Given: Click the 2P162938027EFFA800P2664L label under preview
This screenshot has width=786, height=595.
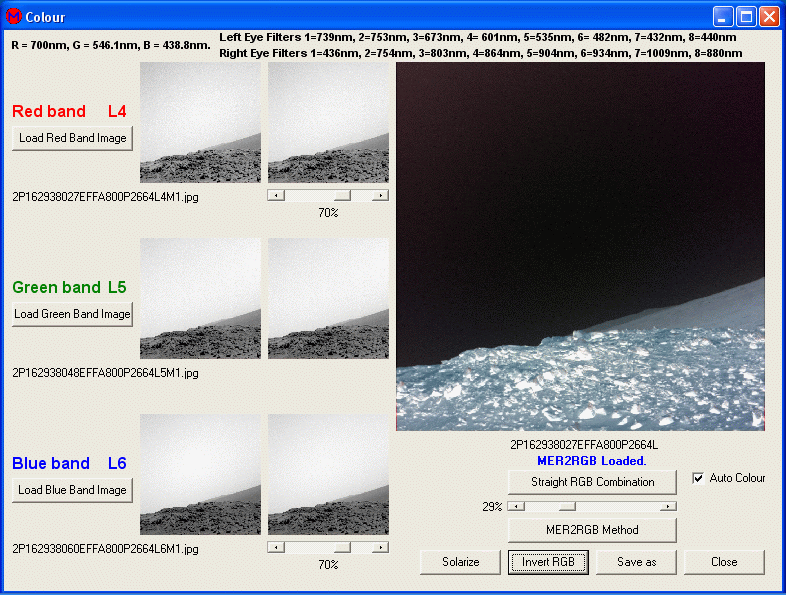Looking at the screenshot, I should (x=584, y=445).
